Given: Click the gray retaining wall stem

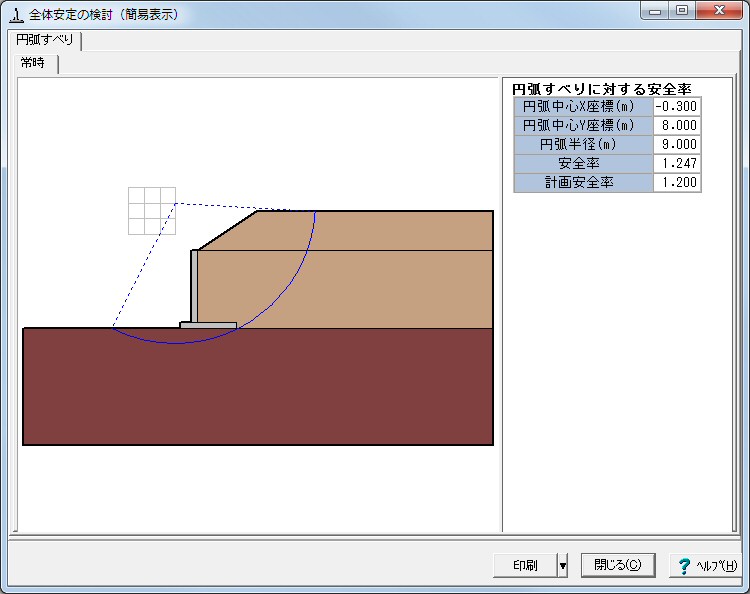Looking at the screenshot, I should pyautogui.click(x=194, y=286).
